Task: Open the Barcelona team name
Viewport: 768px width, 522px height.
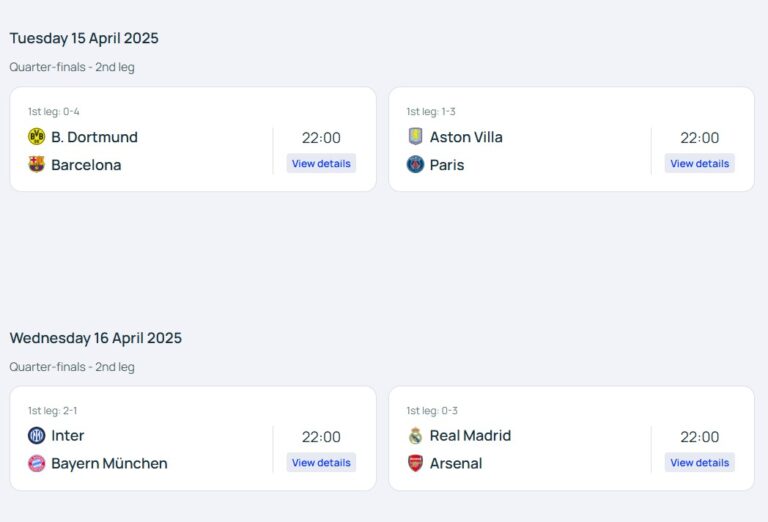Action: (86, 165)
